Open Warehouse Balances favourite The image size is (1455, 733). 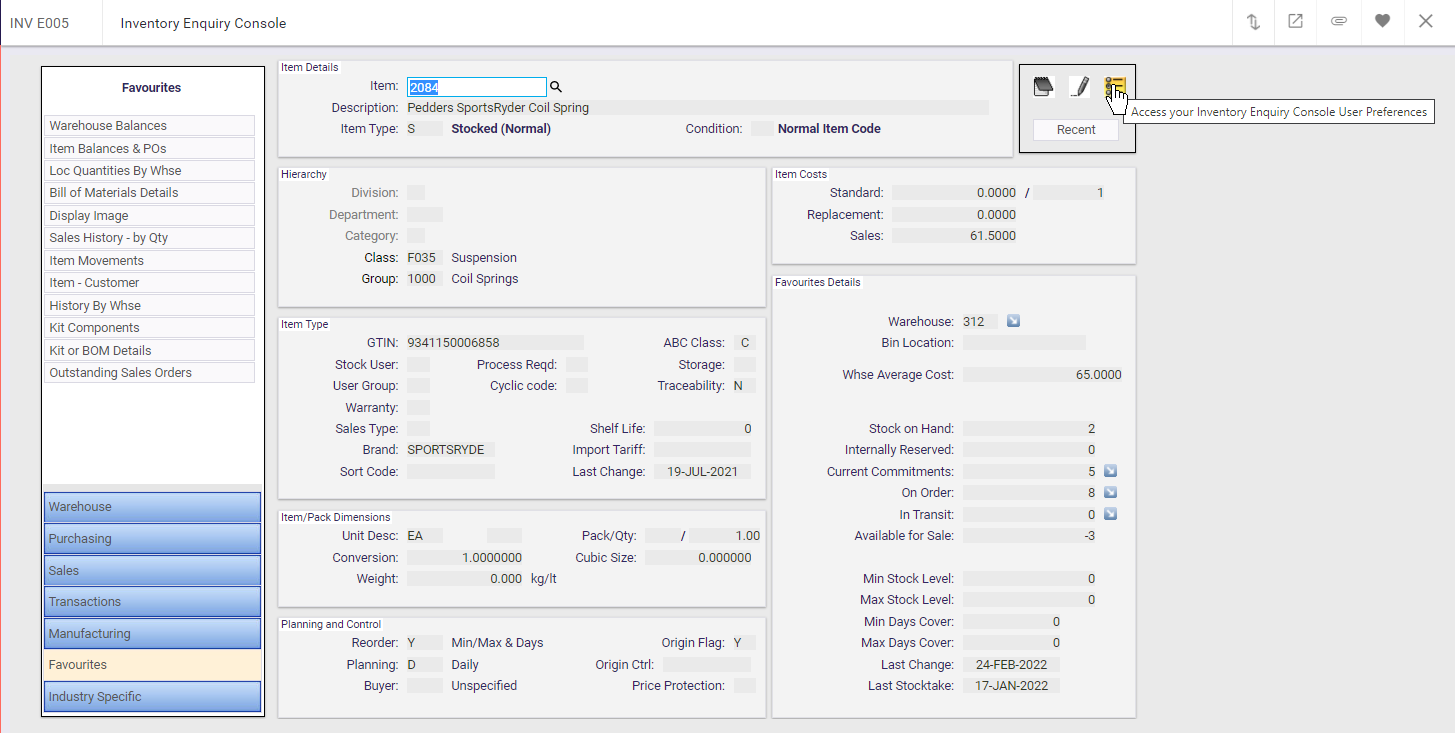150,126
